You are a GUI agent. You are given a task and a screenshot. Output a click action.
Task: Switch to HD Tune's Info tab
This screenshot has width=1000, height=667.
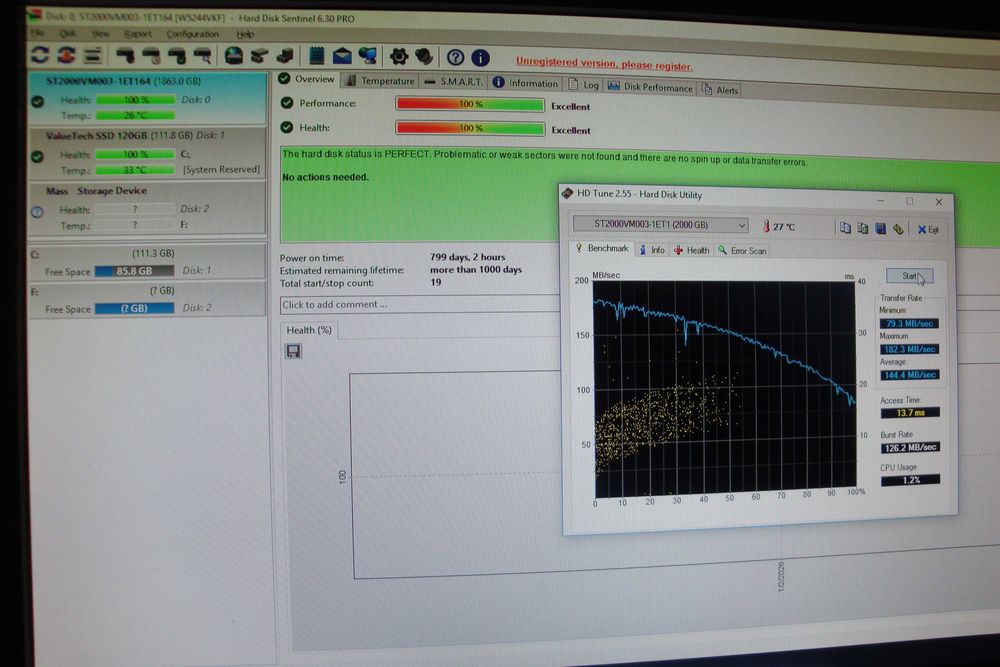(652, 250)
